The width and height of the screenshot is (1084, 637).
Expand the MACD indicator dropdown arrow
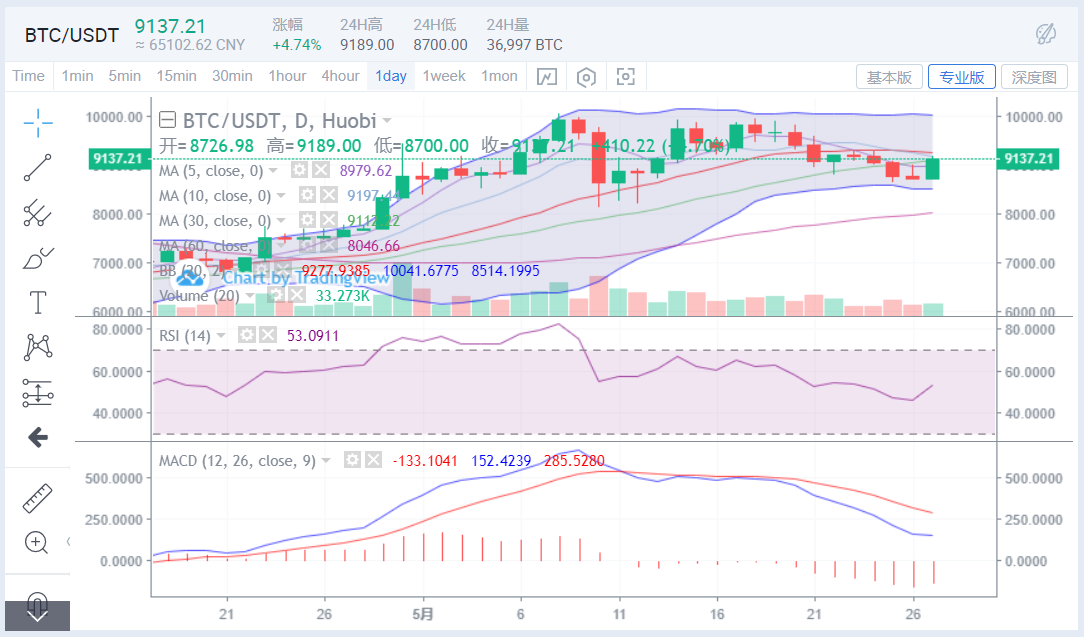pyautogui.click(x=326, y=460)
